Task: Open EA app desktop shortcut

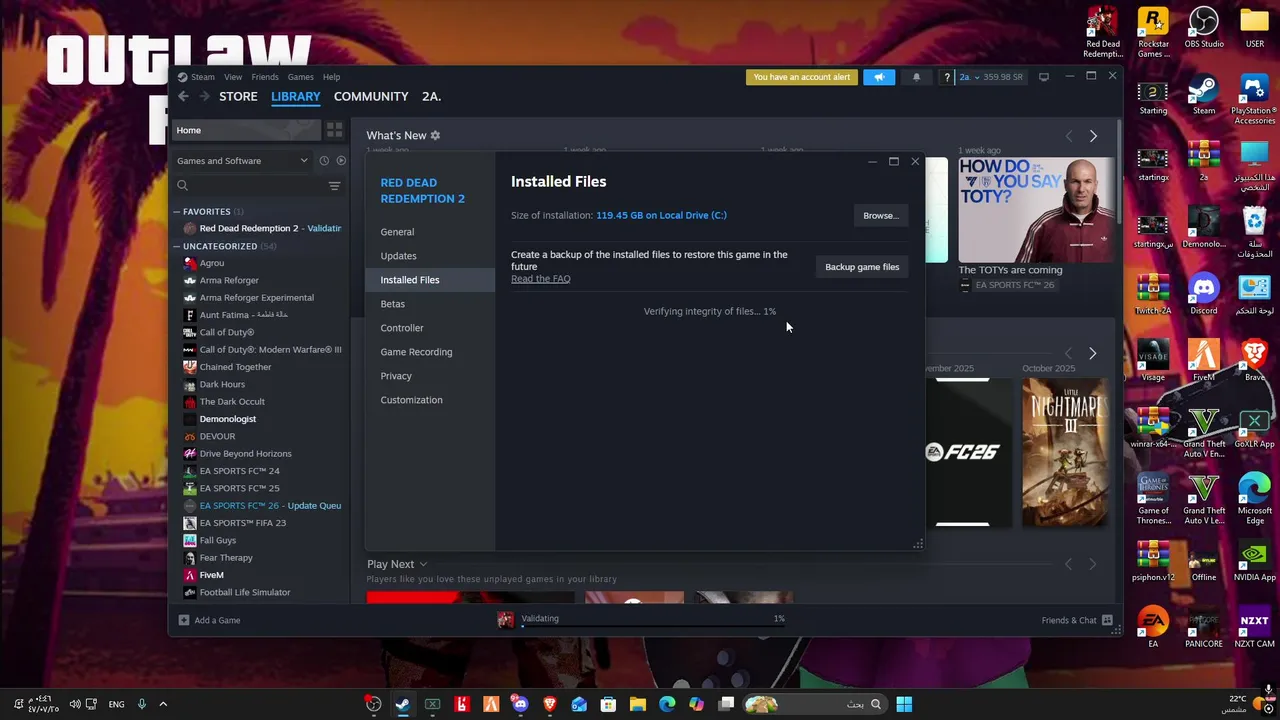Action: point(1153,628)
